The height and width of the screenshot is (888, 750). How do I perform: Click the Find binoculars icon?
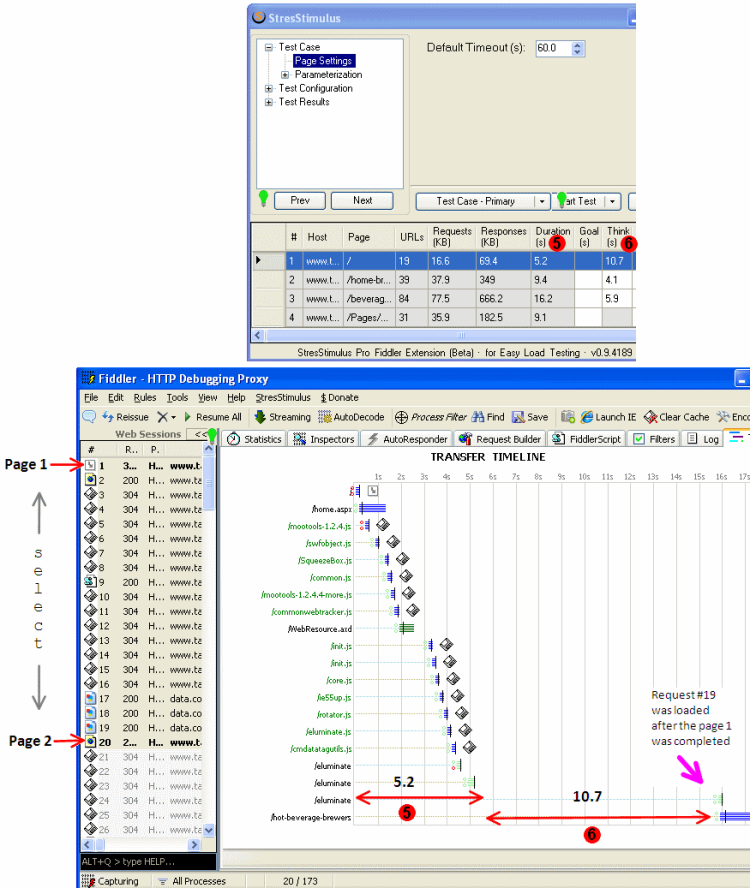point(478,417)
